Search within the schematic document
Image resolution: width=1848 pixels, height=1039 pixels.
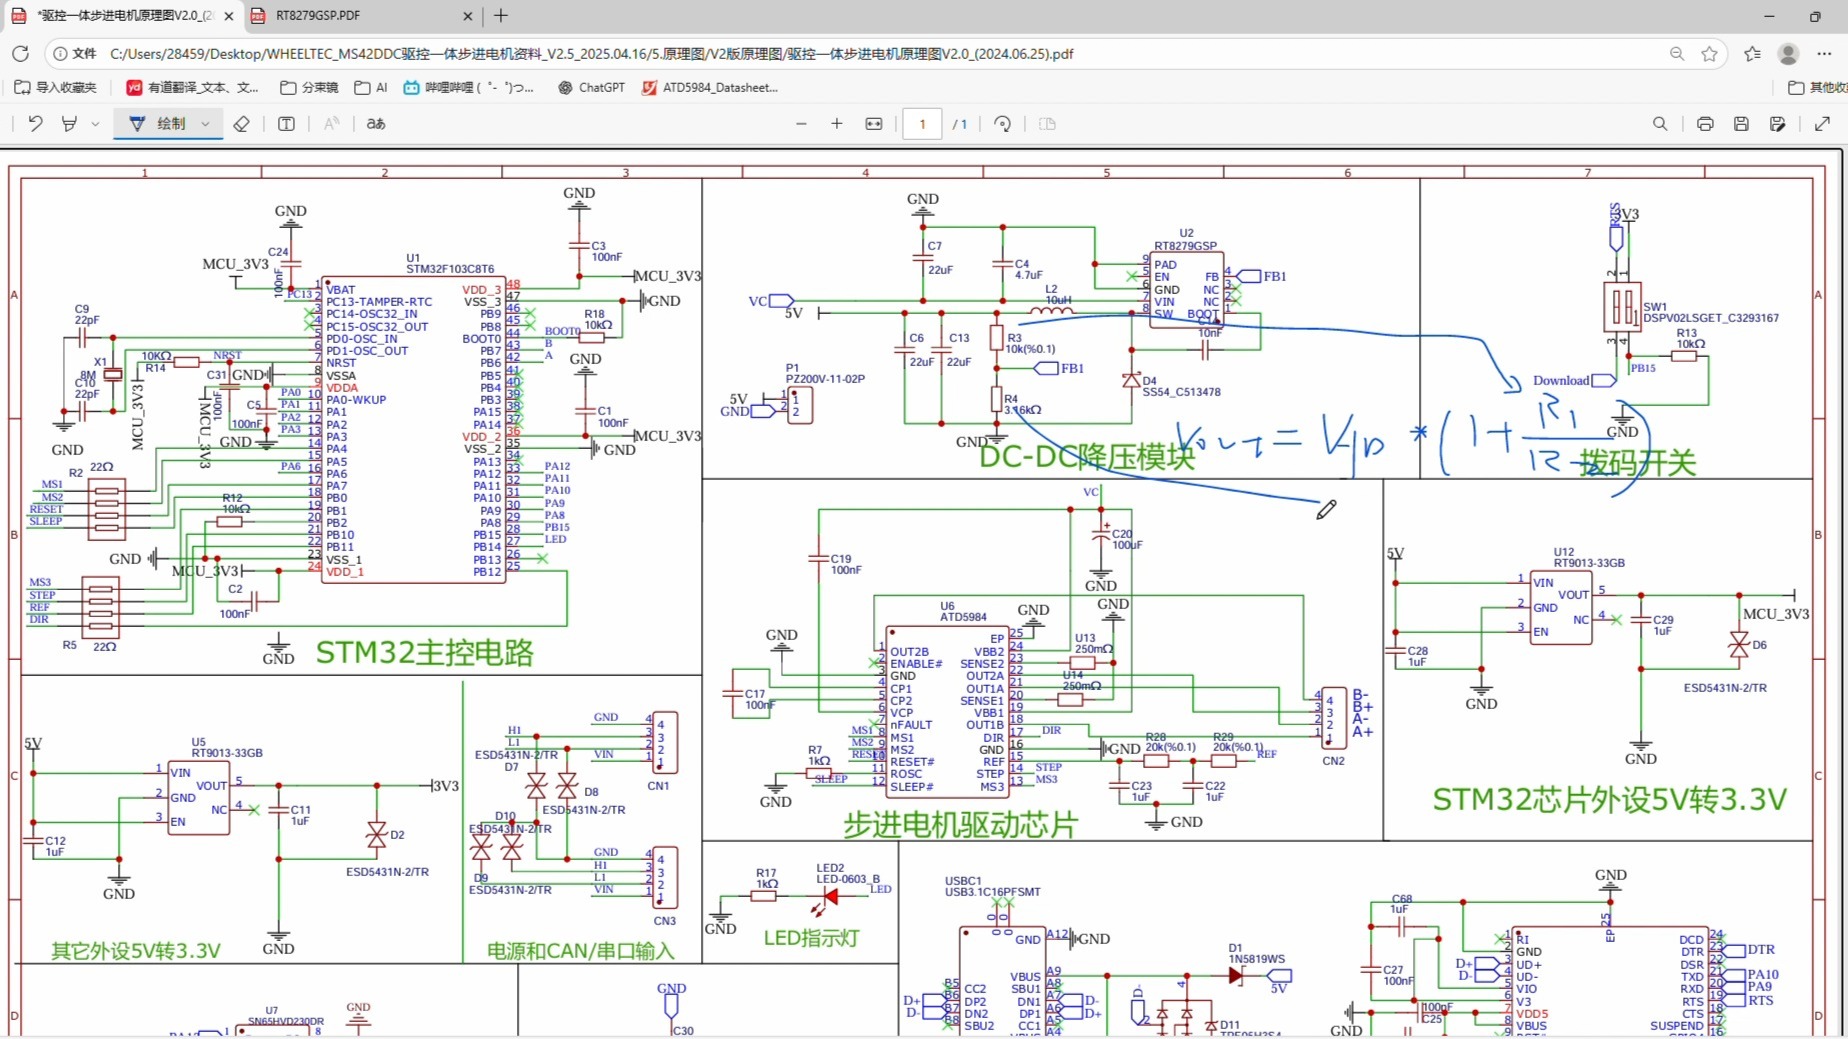click(x=1659, y=123)
